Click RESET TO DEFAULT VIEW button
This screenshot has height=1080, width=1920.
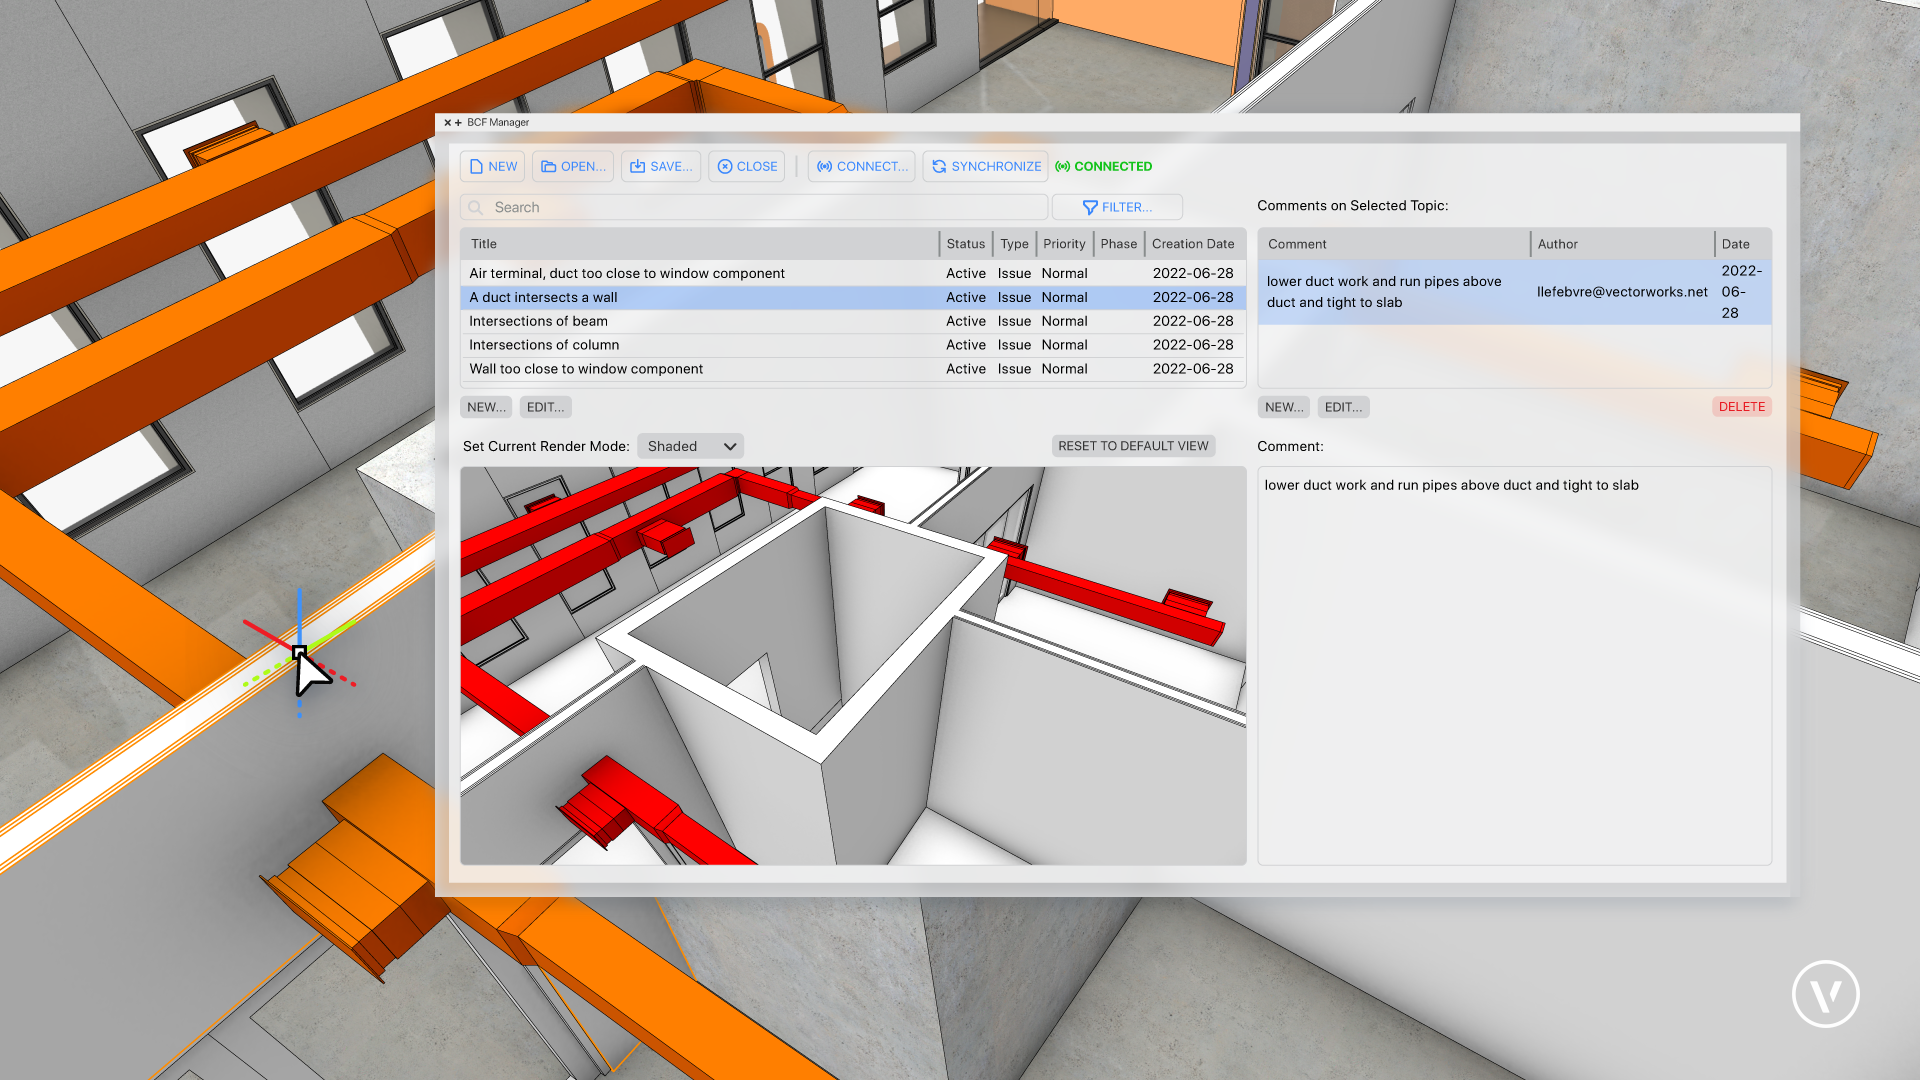click(1133, 446)
